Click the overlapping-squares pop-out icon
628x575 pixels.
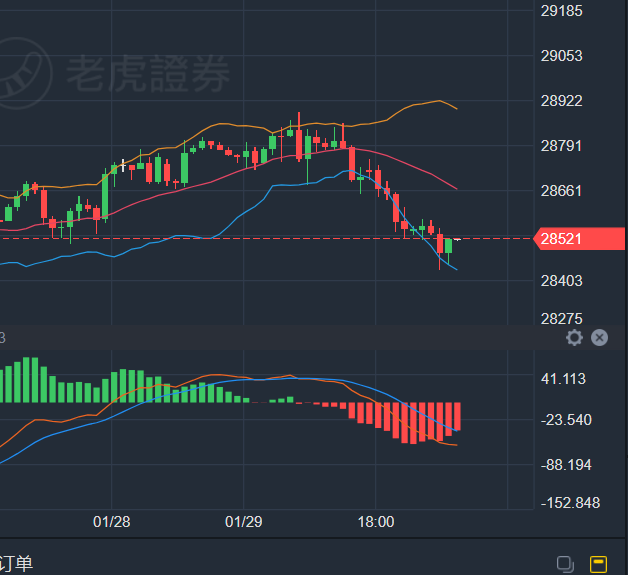coord(566,564)
